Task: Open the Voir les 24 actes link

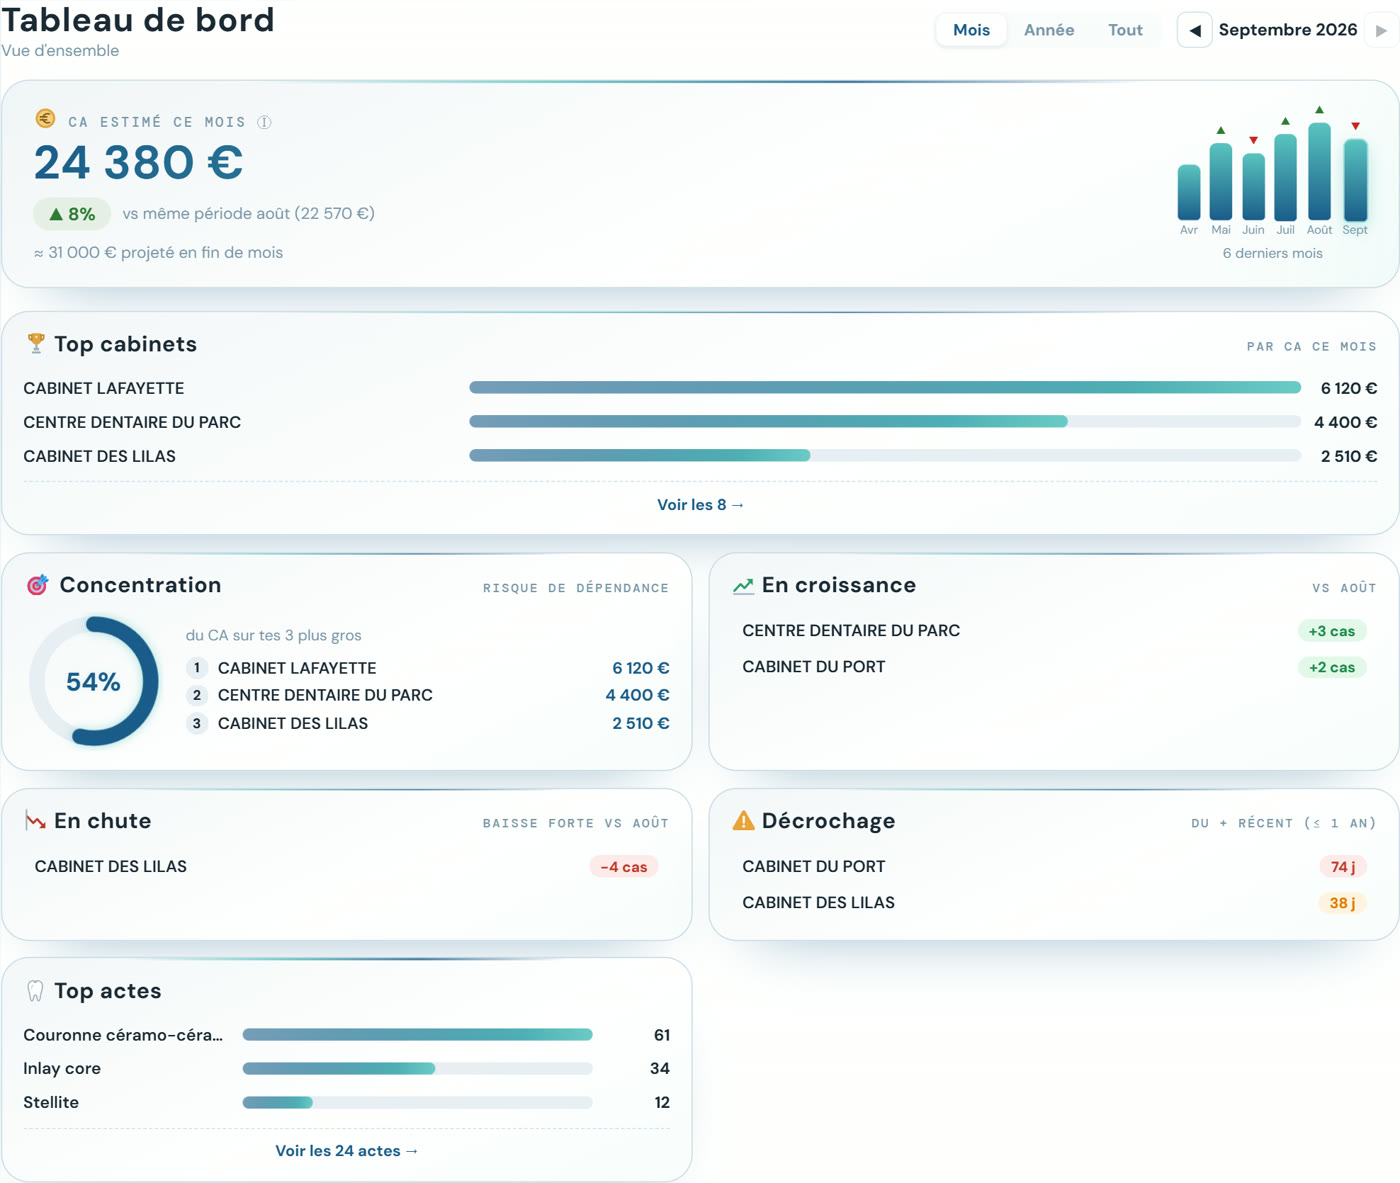Action: point(347,1151)
